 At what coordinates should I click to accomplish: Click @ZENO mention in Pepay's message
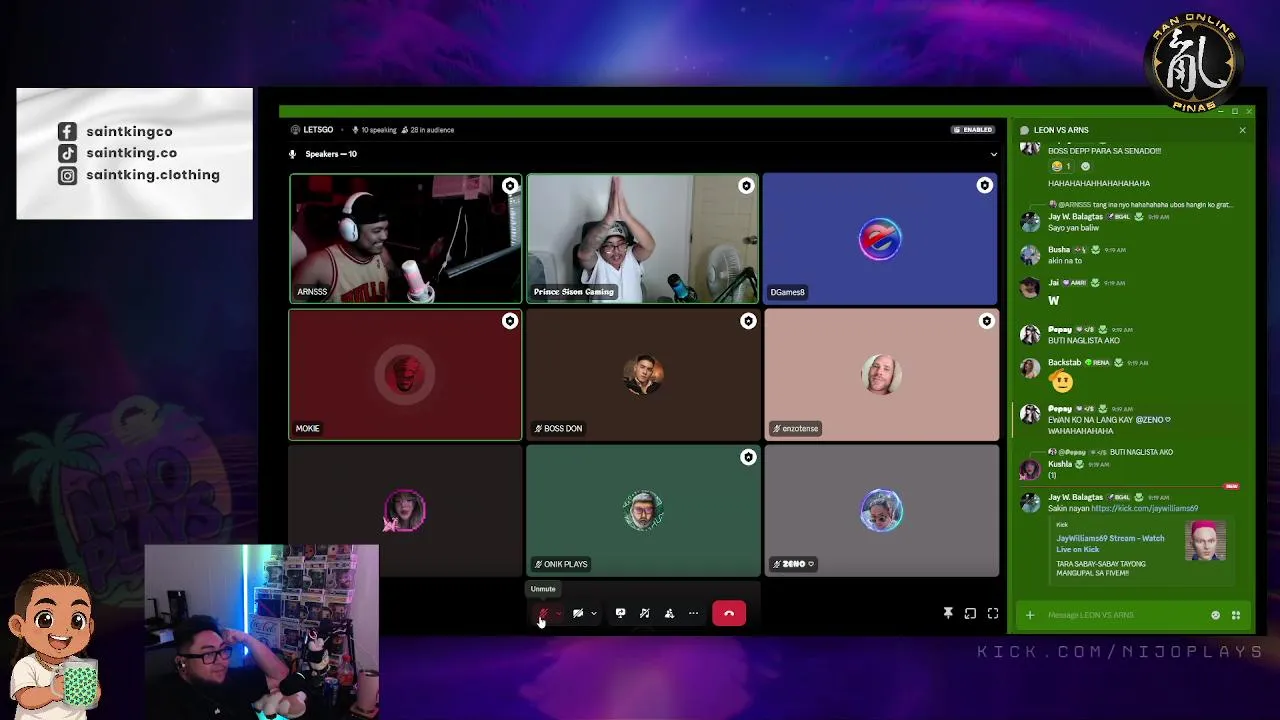coord(1153,420)
